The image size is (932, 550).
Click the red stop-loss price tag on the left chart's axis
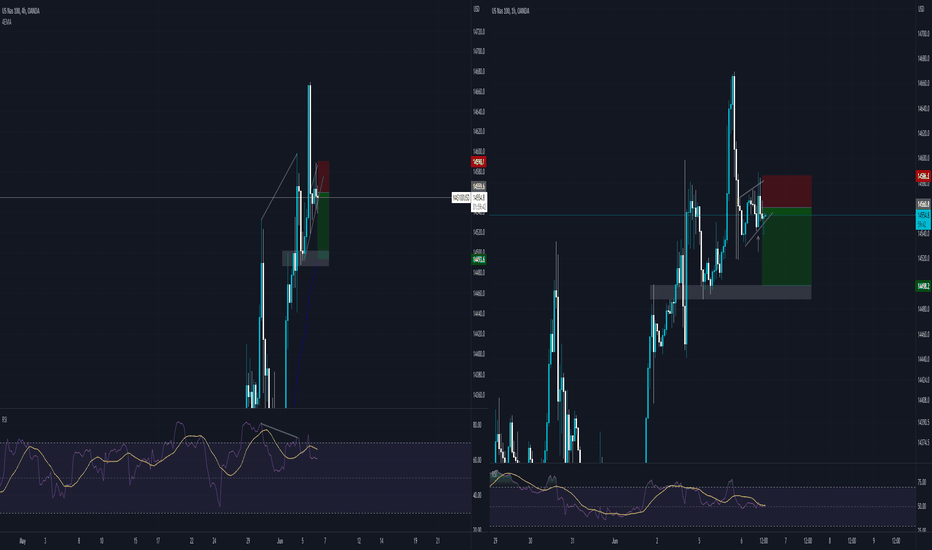[478, 162]
